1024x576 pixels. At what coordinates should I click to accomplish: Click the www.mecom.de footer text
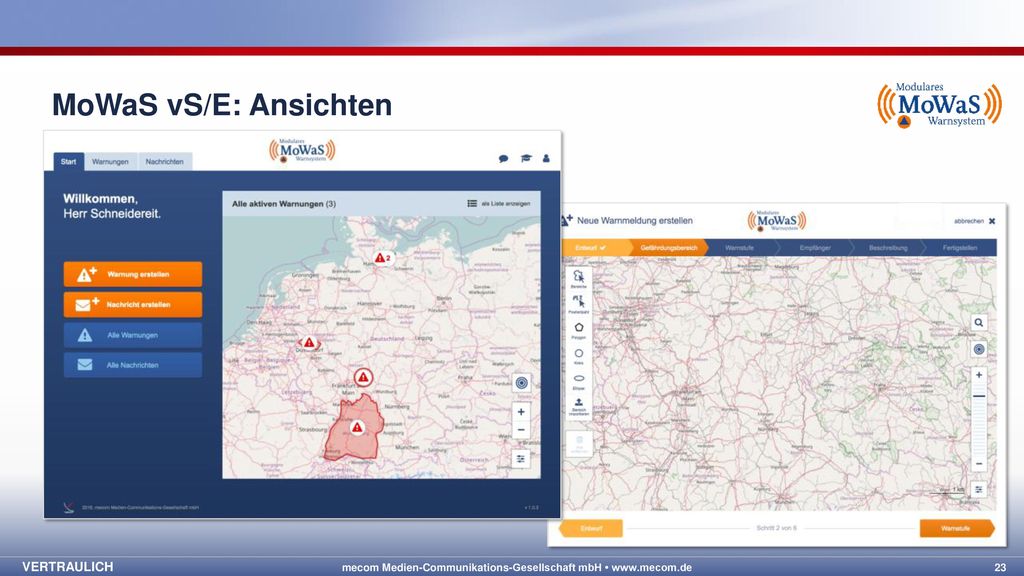(x=652, y=568)
